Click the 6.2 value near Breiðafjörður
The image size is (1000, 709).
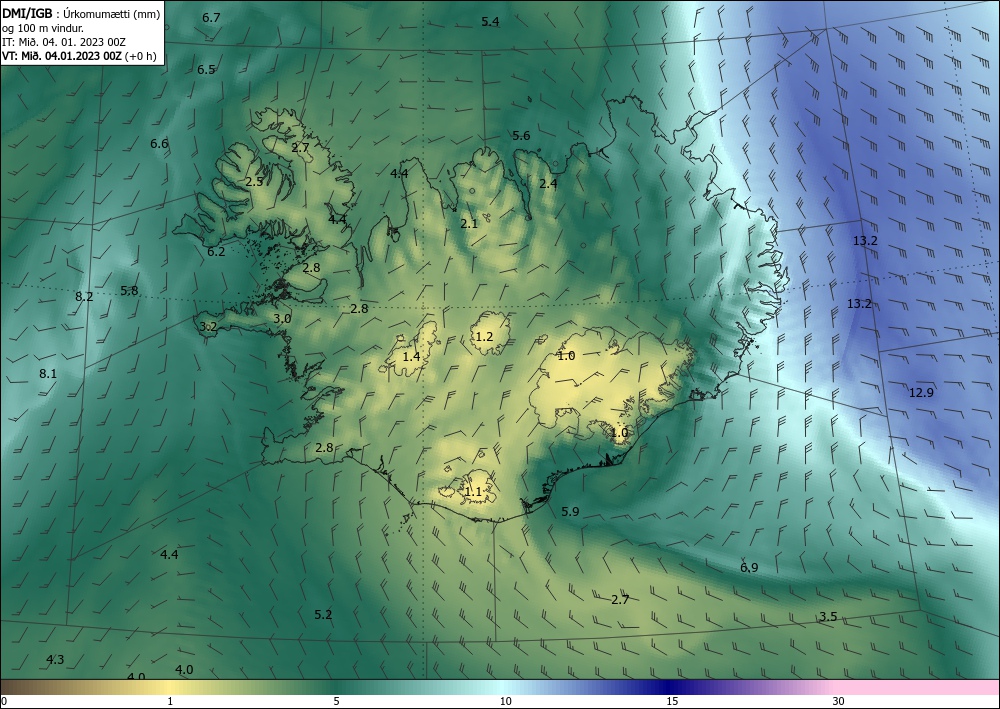216,252
